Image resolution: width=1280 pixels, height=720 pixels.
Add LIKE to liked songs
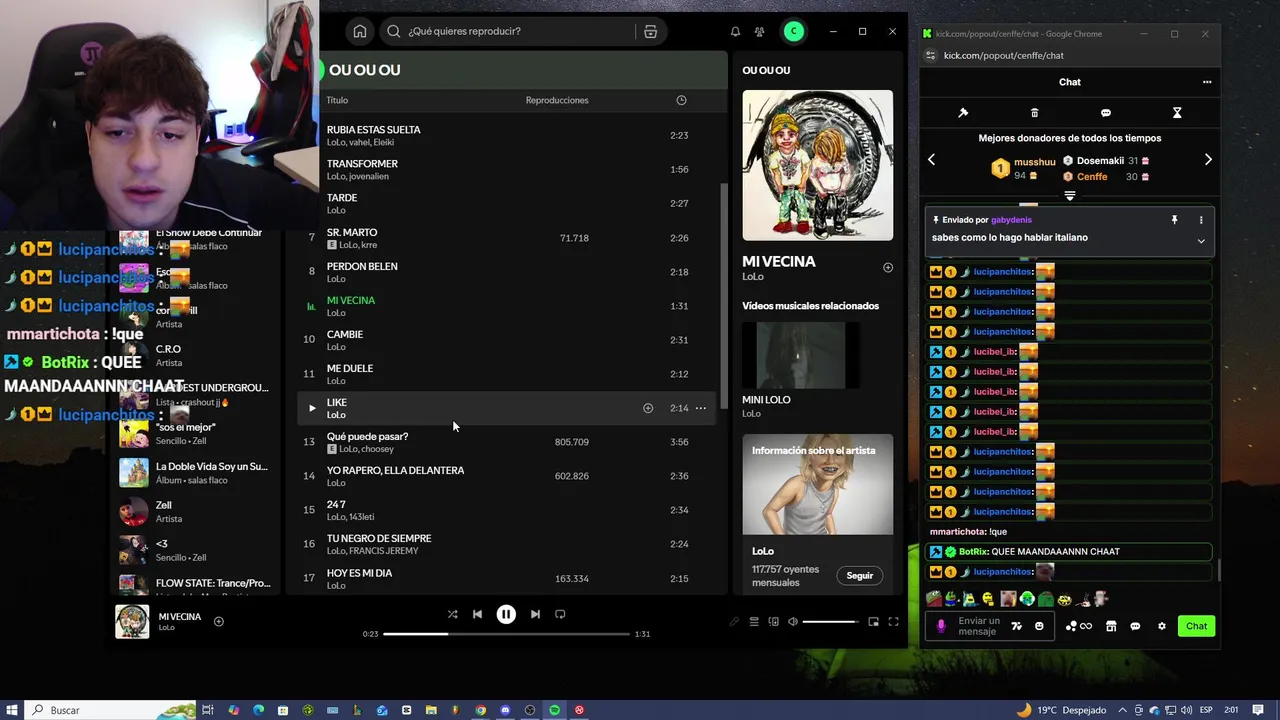pos(648,408)
